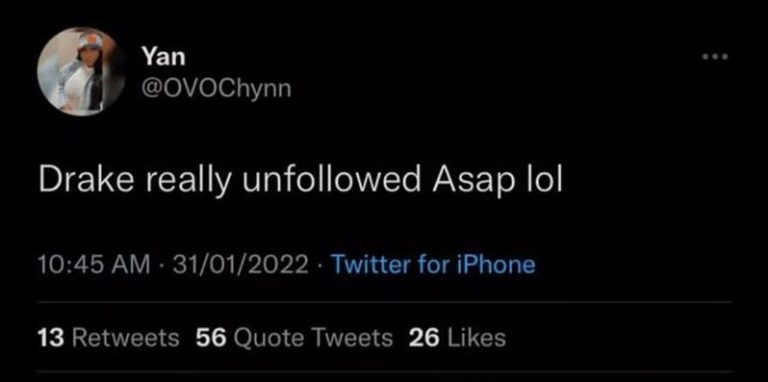Viewport: 768px width, 382px height.
Task: Click the 10:45 AM timestamp
Action: [x=94, y=265]
